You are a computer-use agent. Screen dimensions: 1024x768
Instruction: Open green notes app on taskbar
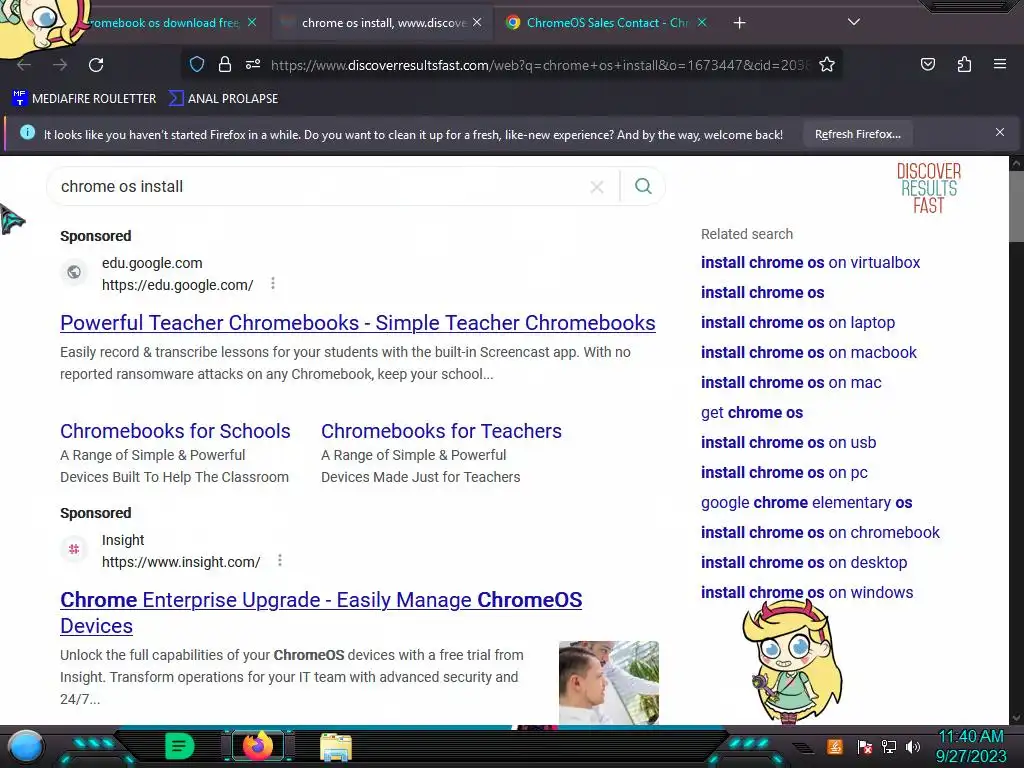[x=180, y=746]
